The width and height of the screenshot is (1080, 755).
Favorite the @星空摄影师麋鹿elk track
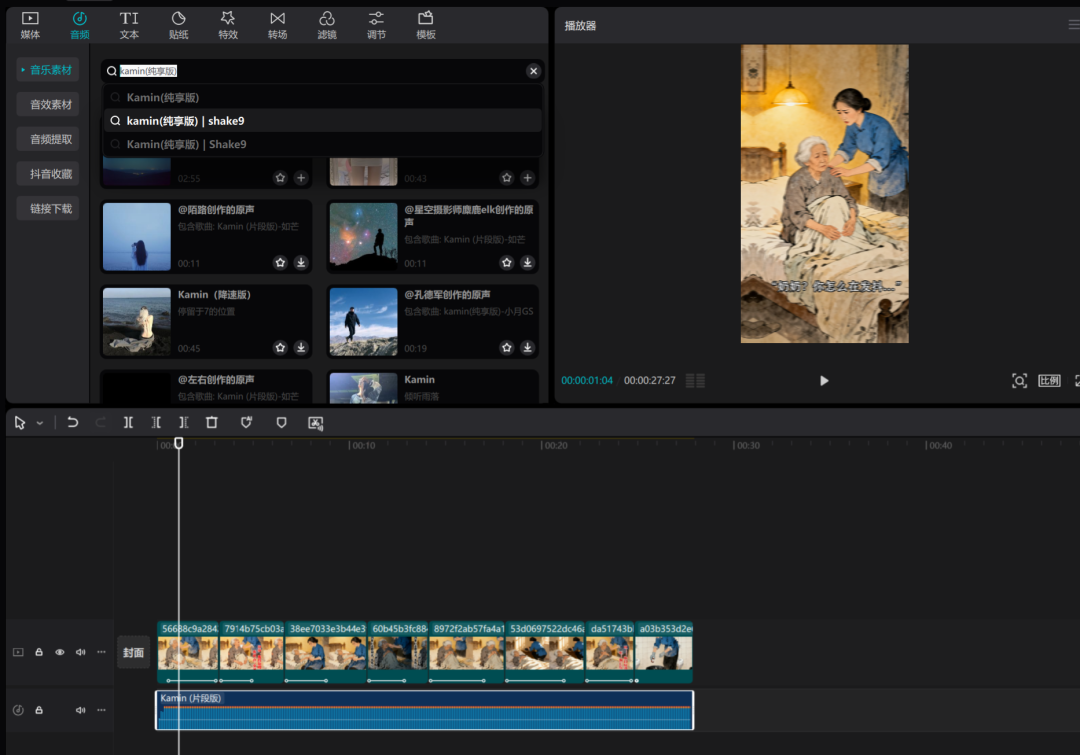[507, 262]
